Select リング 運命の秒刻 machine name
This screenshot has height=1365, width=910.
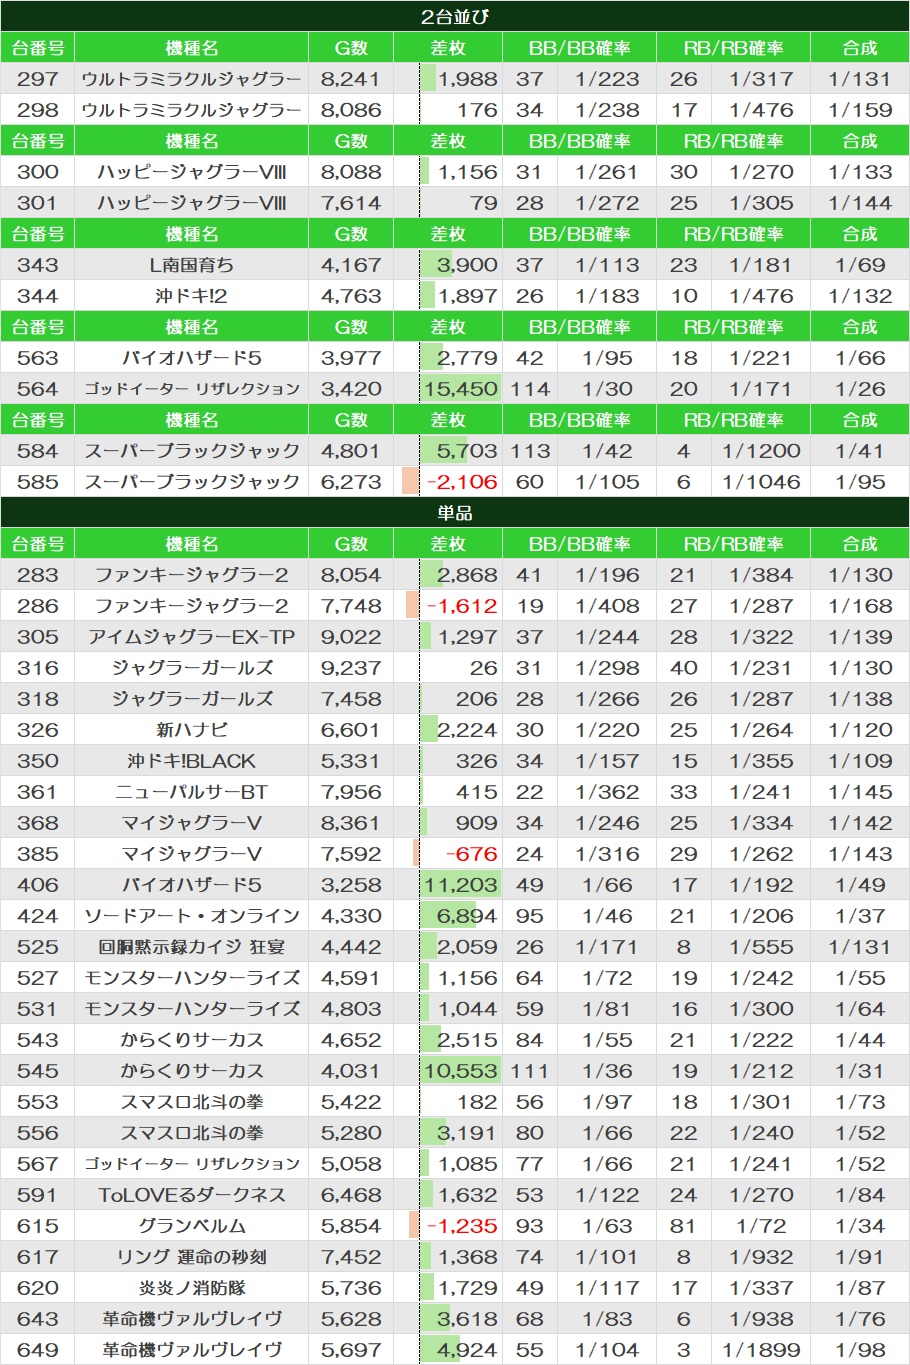click(x=191, y=1257)
